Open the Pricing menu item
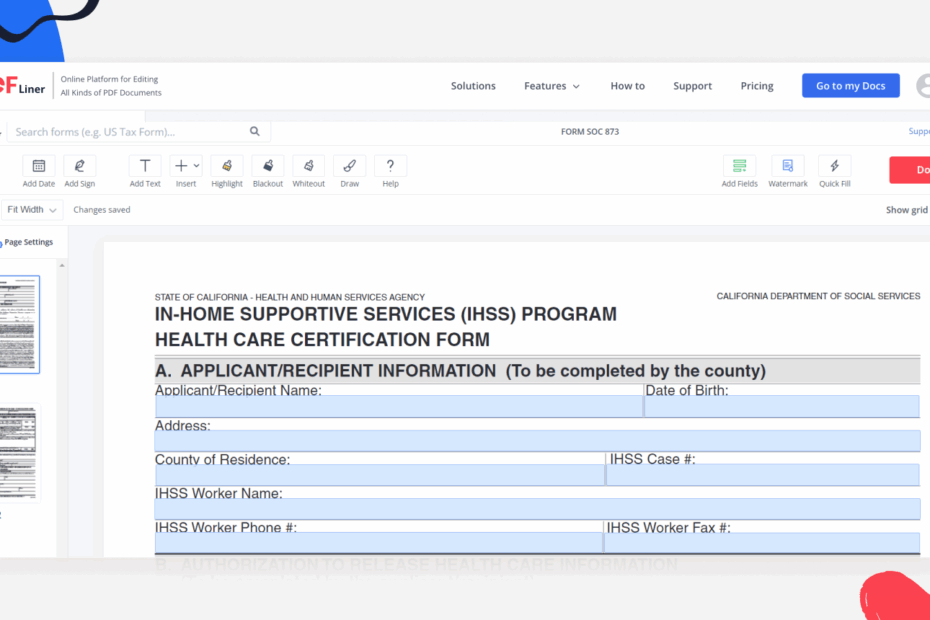The image size is (930, 620). click(x=757, y=86)
